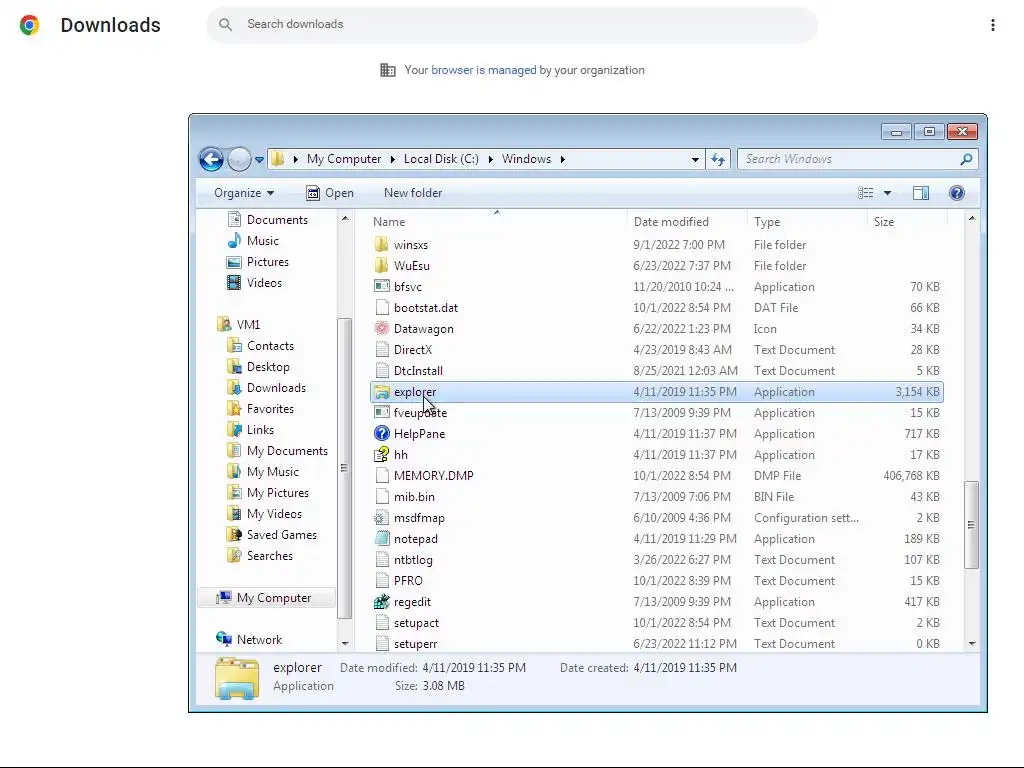The height and width of the screenshot is (768, 1024).
Task: Click New folder in toolbar
Action: [x=413, y=193]
